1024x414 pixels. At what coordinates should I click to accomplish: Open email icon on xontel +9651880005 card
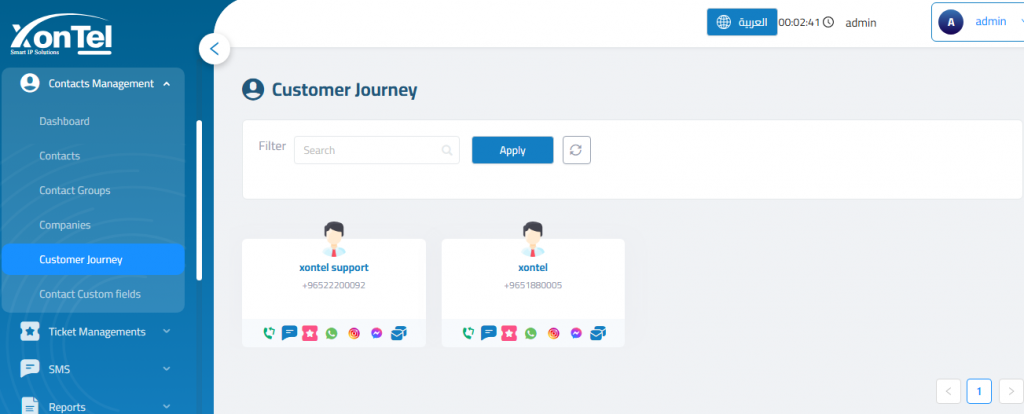coord(598,333)
